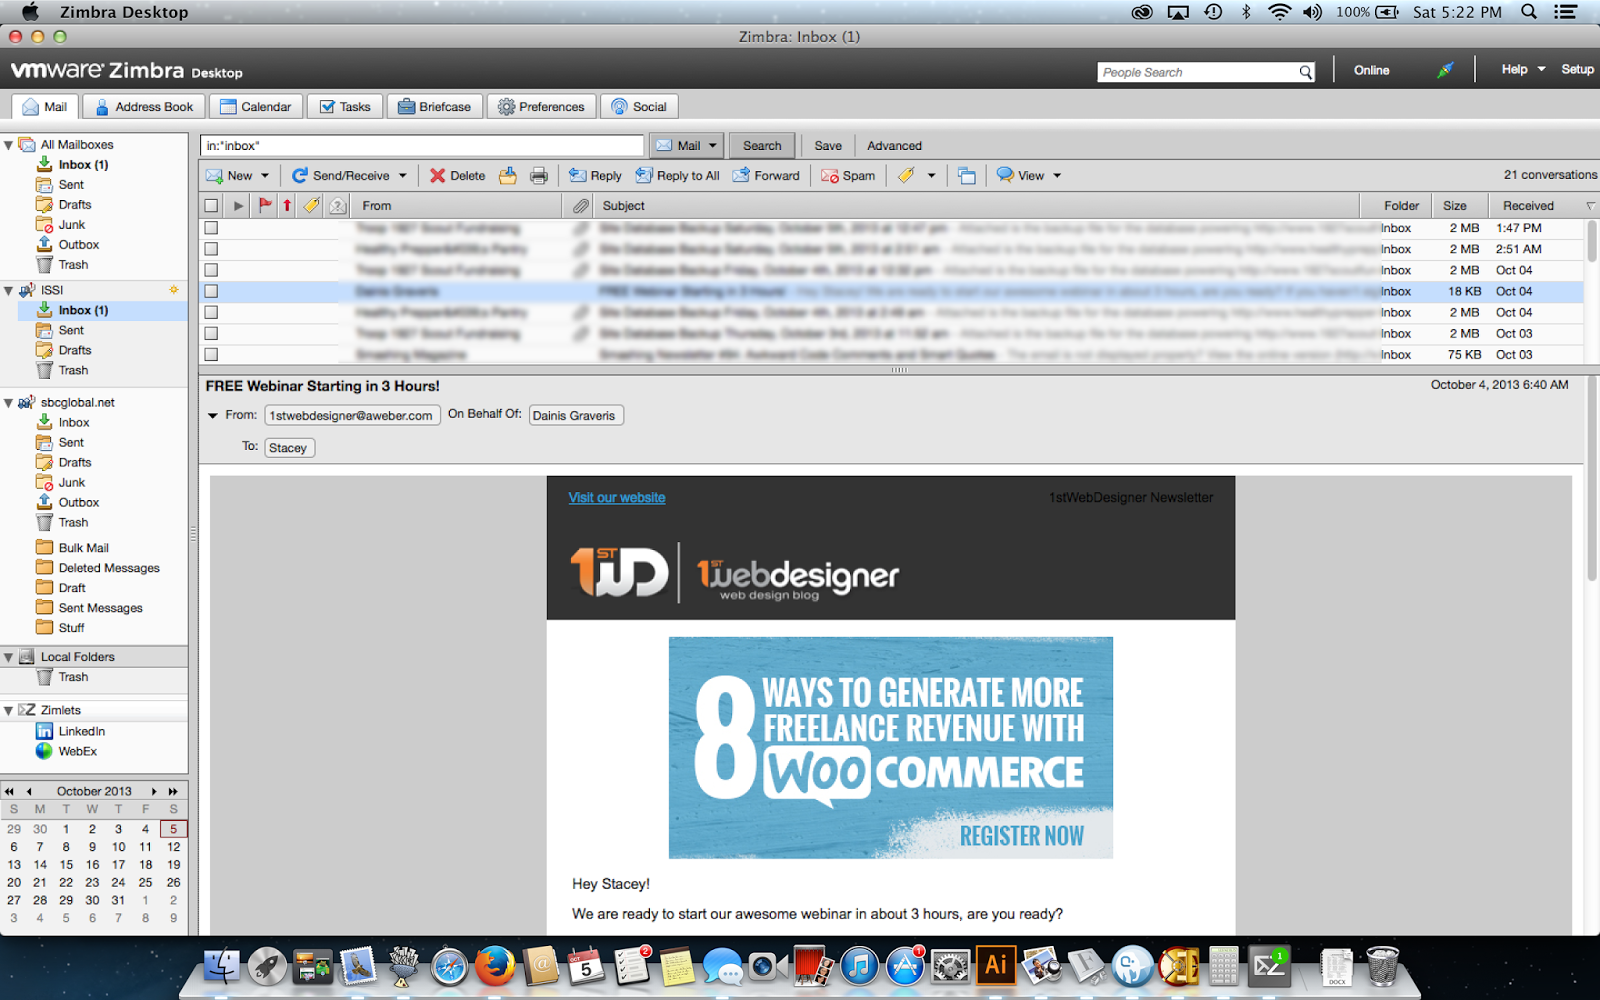Screen dimensions: 1600x1000
Task: Switch to the Calendar tab
Action: click(x=256, y=107)
